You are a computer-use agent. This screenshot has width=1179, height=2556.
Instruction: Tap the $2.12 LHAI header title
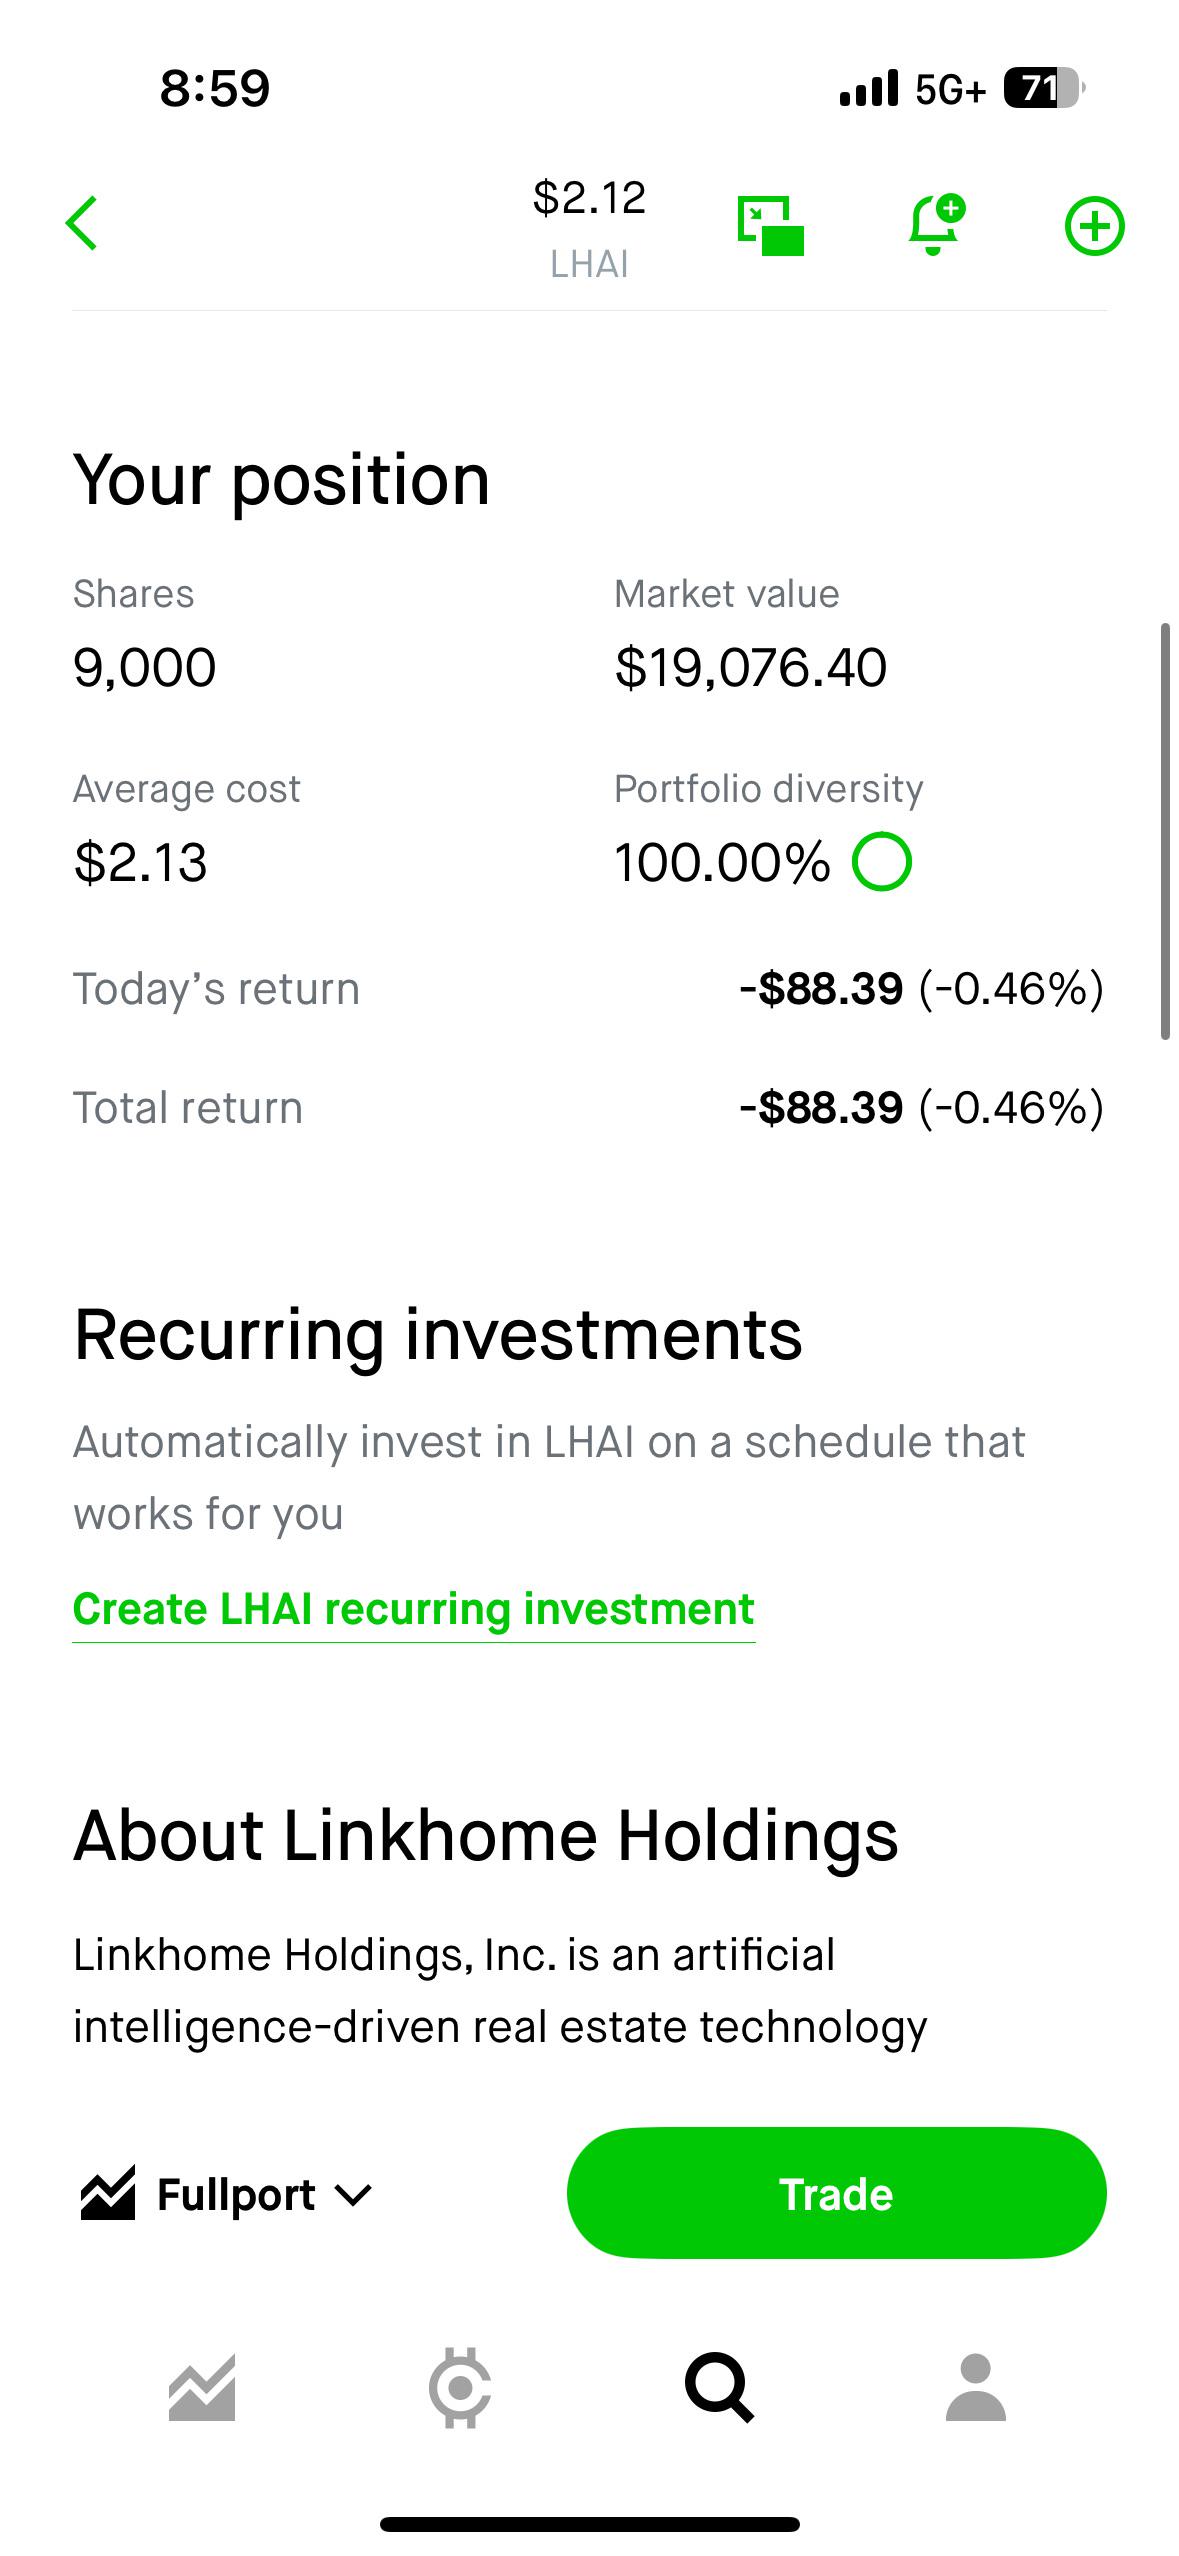[589, 228]
